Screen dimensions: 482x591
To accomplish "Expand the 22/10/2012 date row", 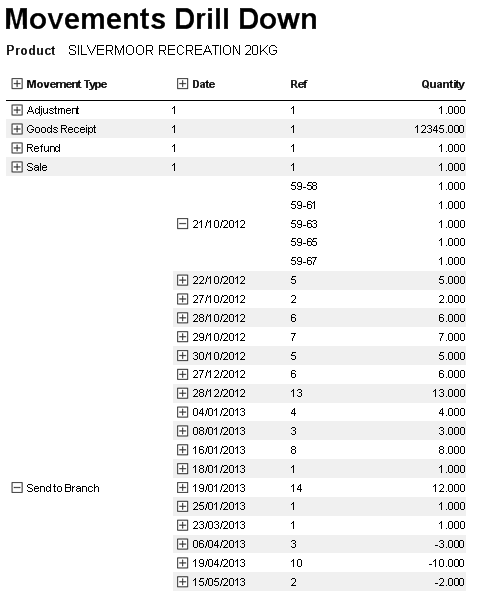I will coord(182,280).
